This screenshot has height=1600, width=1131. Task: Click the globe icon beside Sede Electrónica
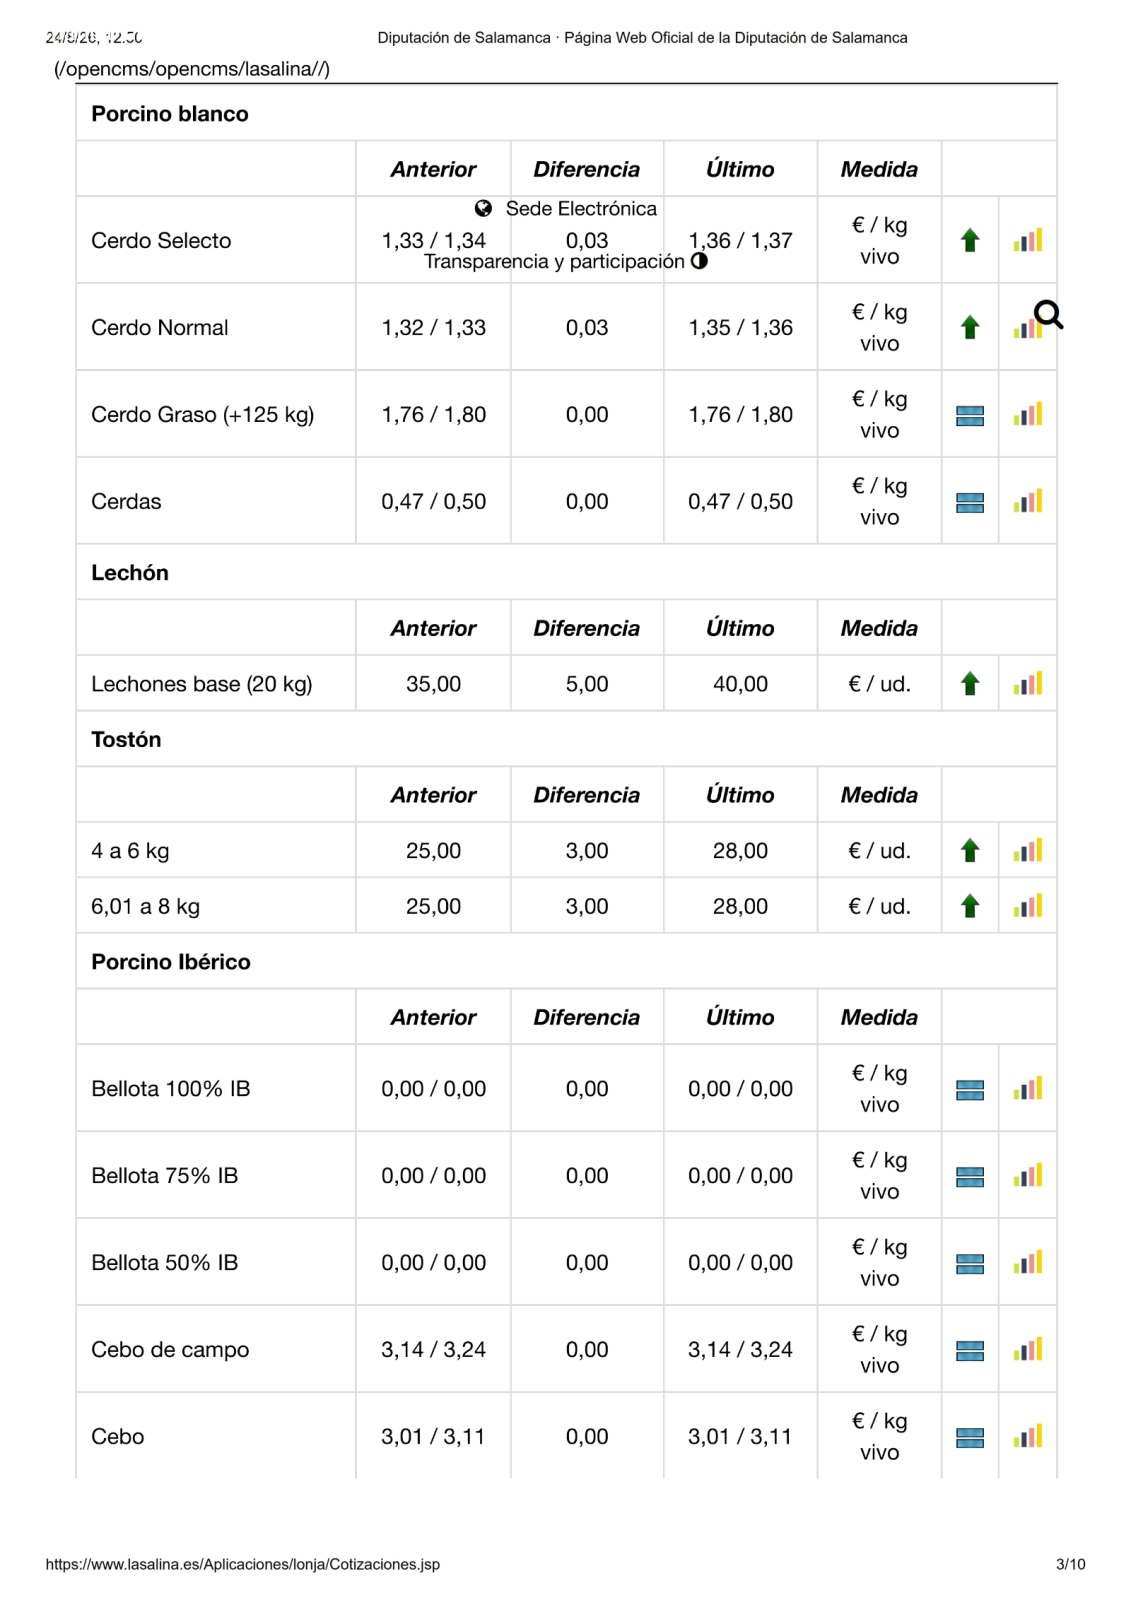tap(483, 208)
